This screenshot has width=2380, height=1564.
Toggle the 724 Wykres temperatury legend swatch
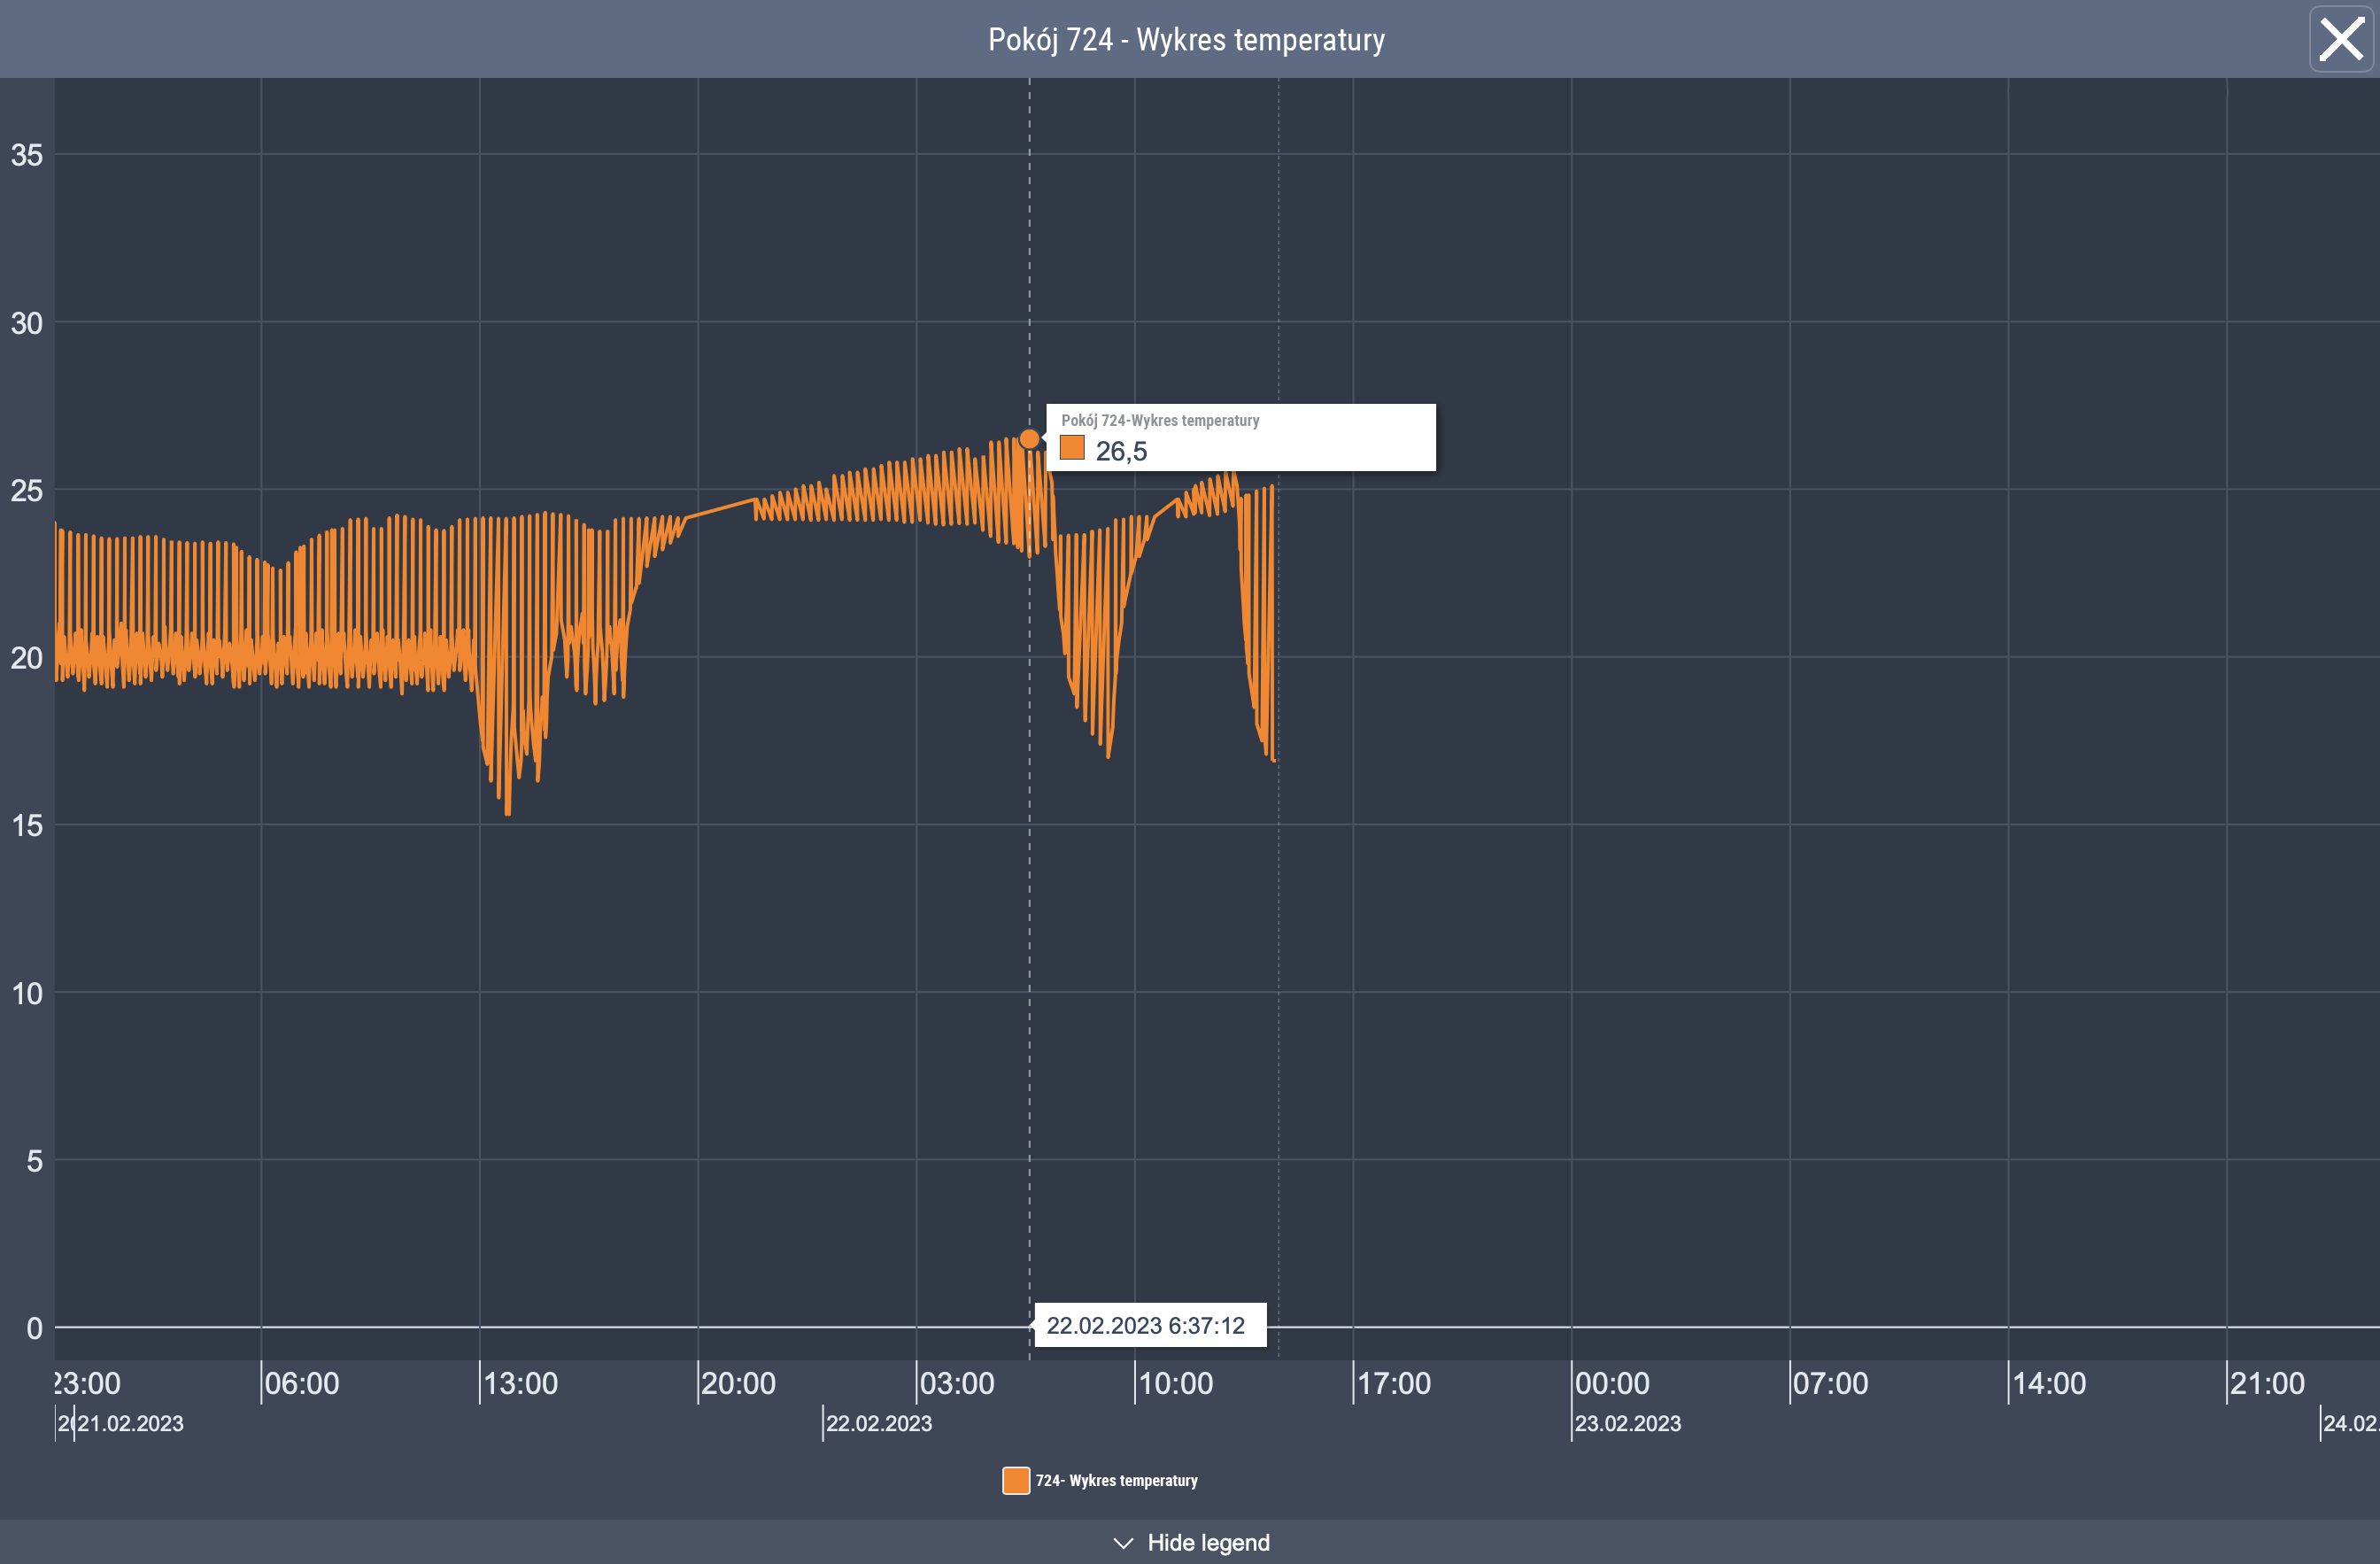pyautogui.click(x=1016, y=1480)
